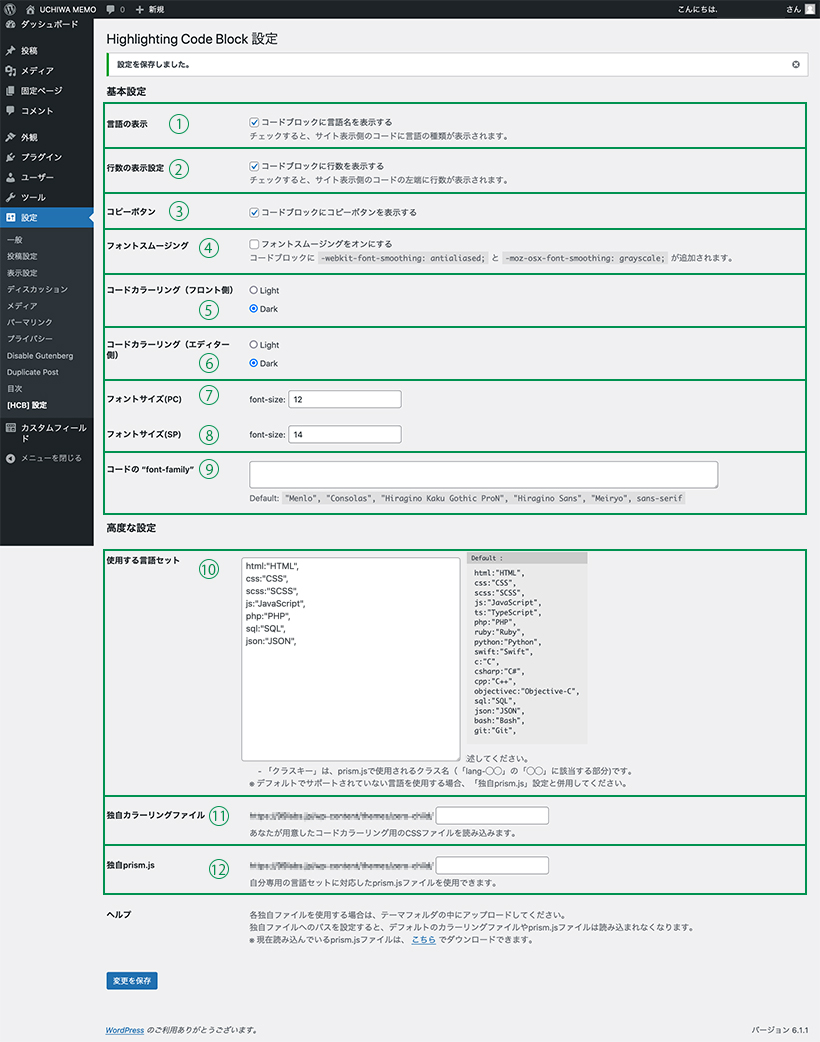Click the こちら download link
The height and width of the screenshot is (1042, 820).
tap(423, 941)
